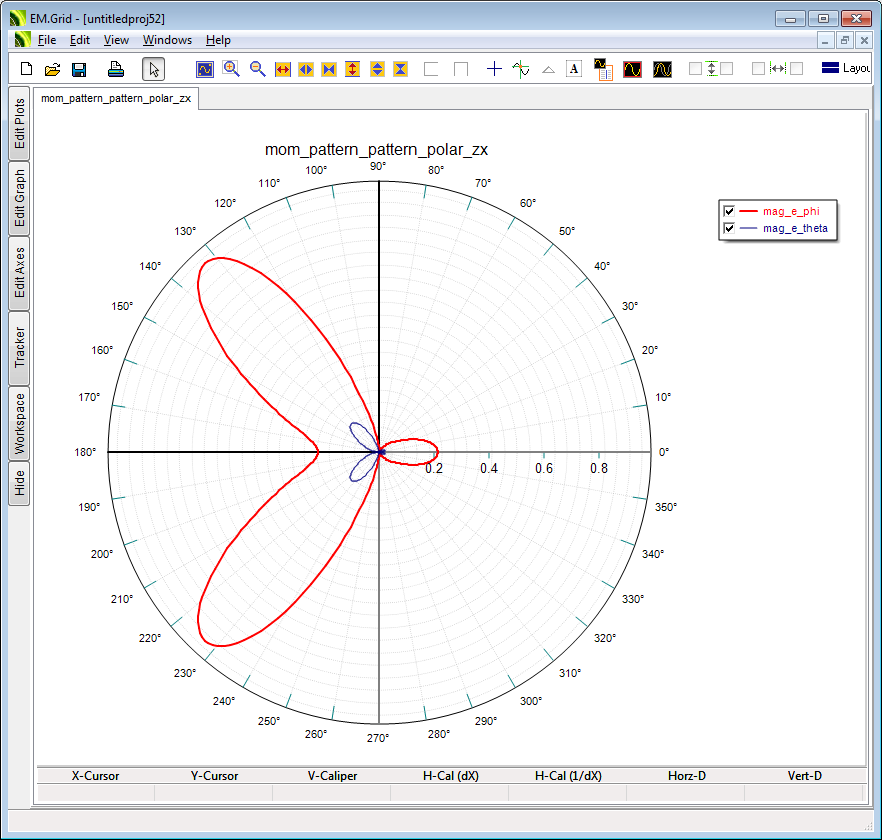Click the zoom in magnifier icon
The image size is (882, 840).
[231, 69]
